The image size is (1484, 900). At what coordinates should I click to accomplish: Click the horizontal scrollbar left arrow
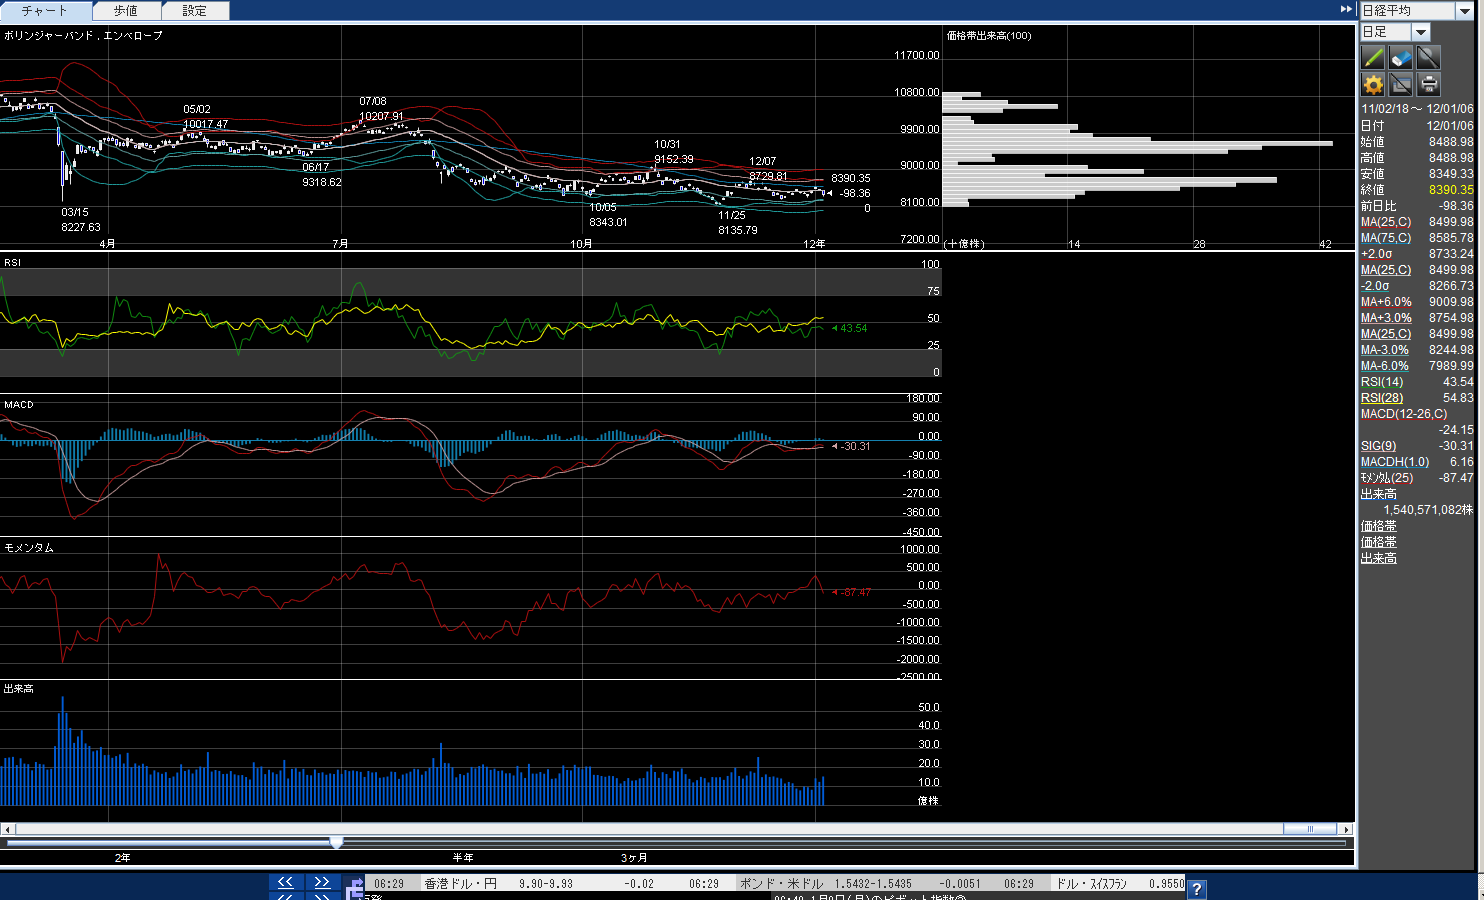coord(7,829)
